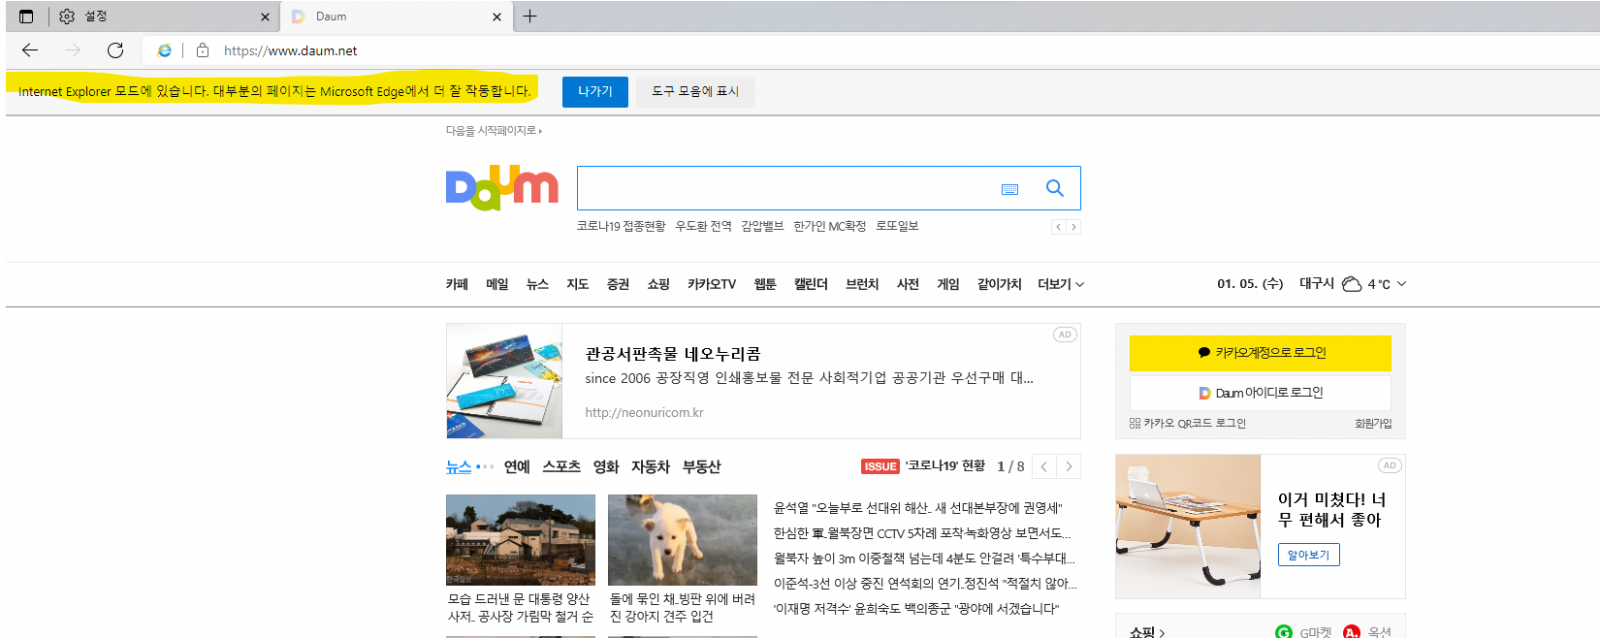The height and width of the screenshot is (638, 1600).
Task: Click the site lock icon in address bar
Action: [x=203, y=50]
